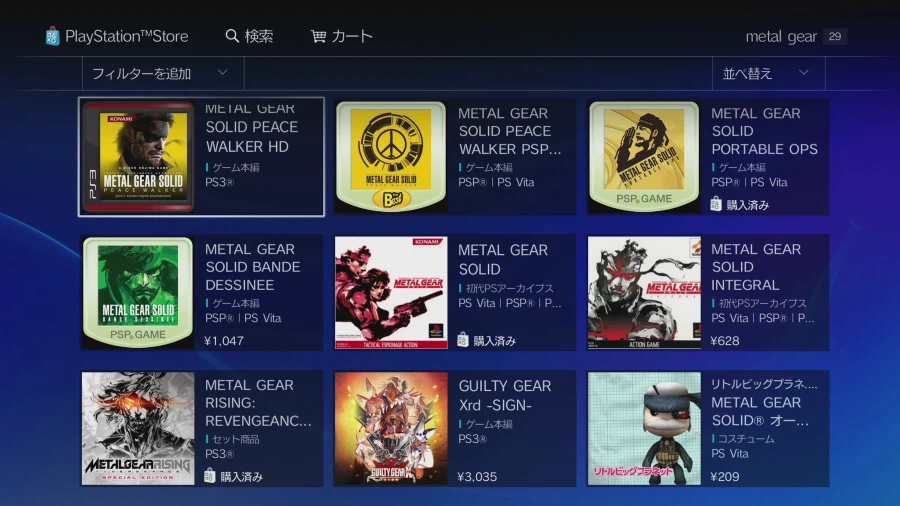Open the 並べ替え sort dropdown
The image size is (900, 506).
coord(769,73)
